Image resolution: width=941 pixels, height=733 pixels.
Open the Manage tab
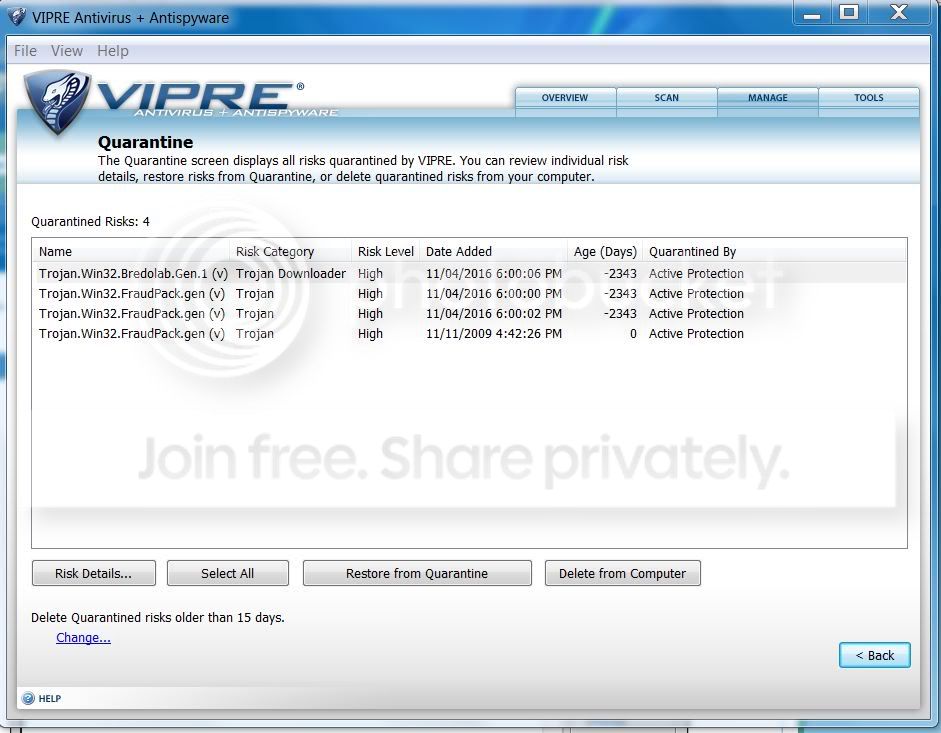[768, 98]
